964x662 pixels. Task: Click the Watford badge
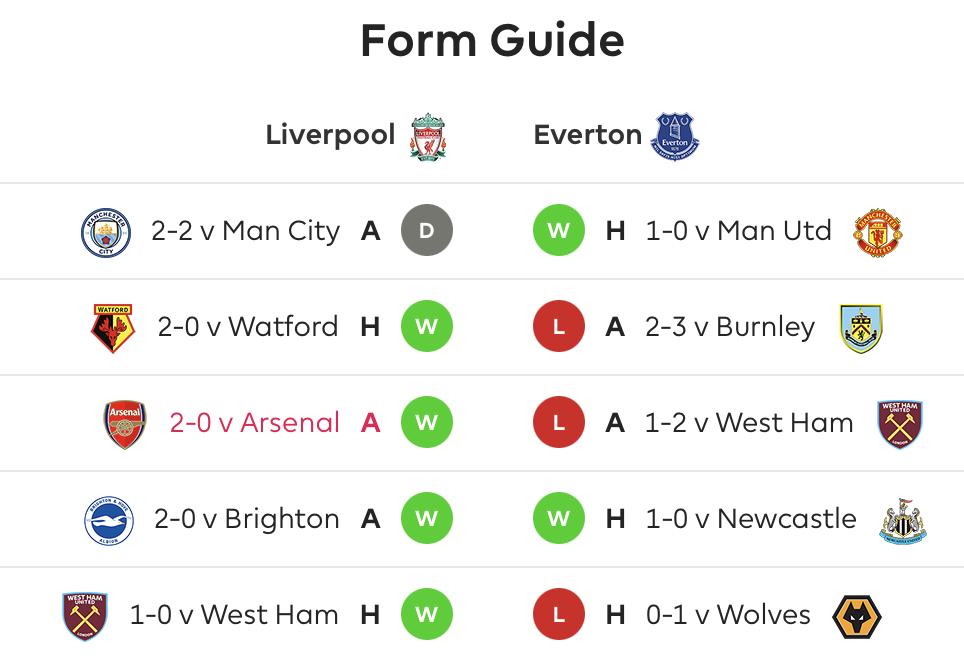(113, 328)
